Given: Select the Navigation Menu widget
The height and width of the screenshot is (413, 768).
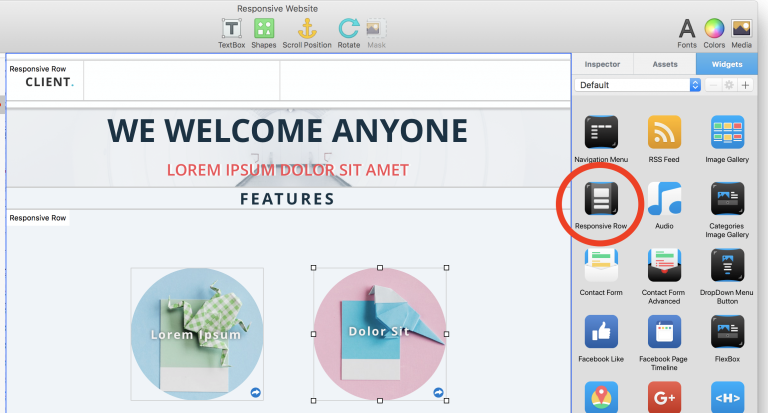Looking at the screenshot, I should pos(601,132).
